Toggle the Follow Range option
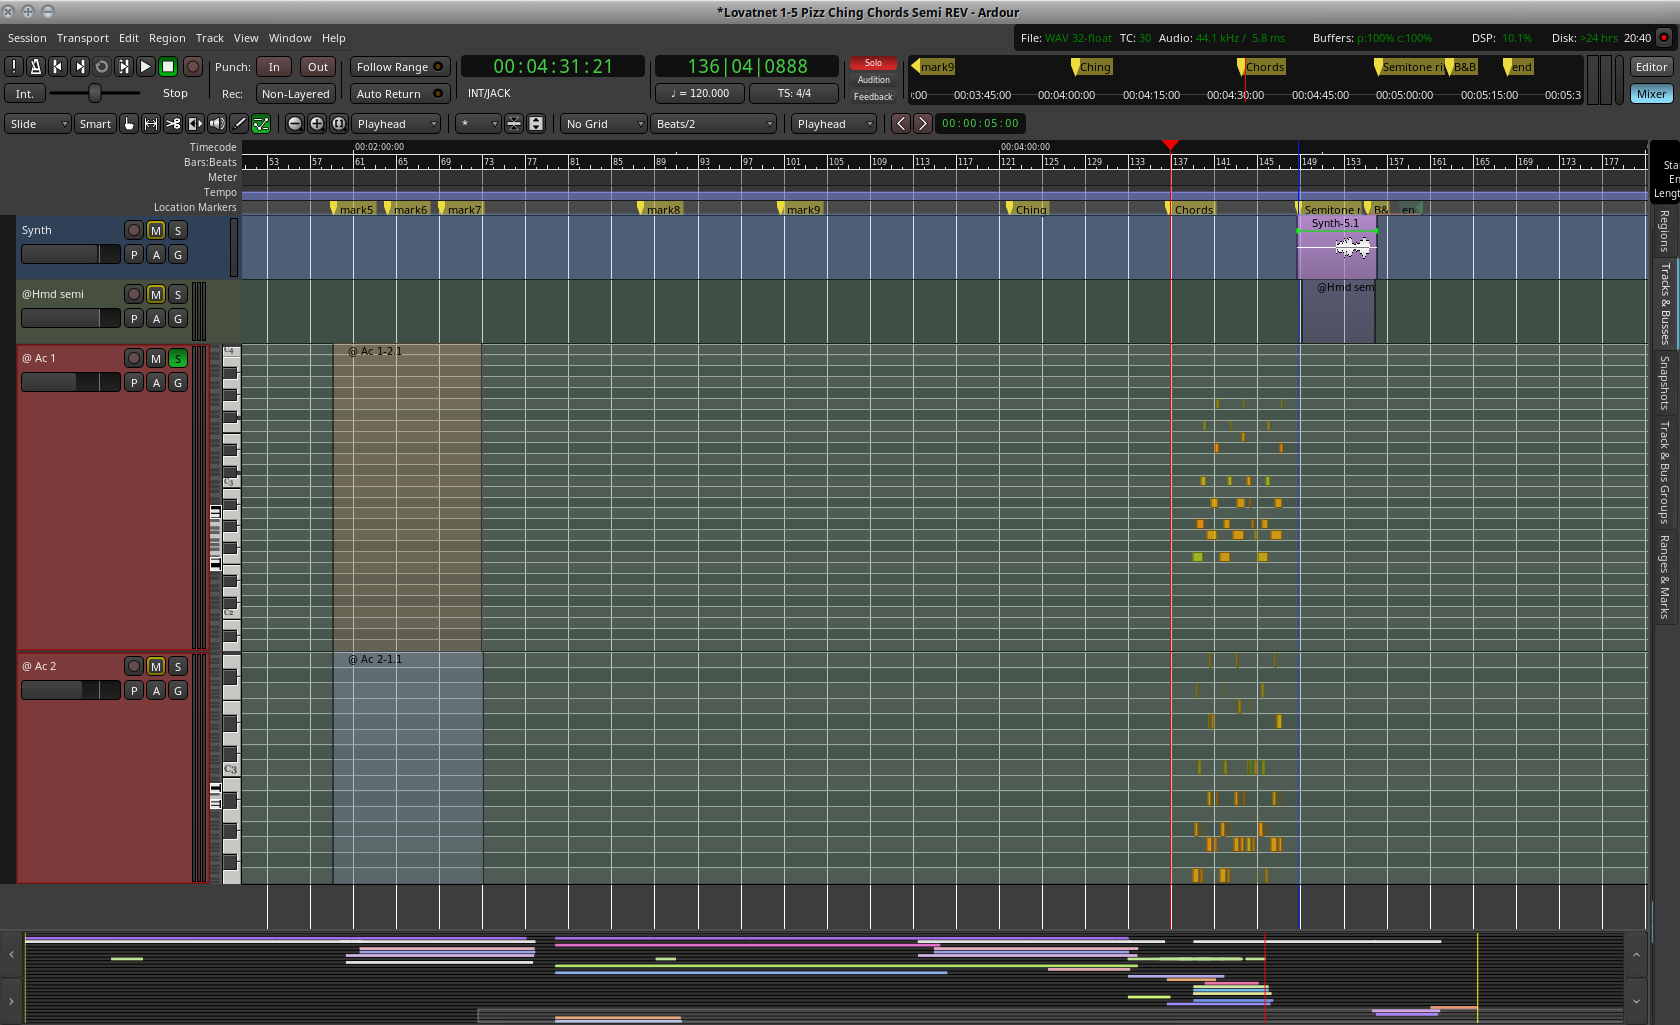 (x=399, y=67)
